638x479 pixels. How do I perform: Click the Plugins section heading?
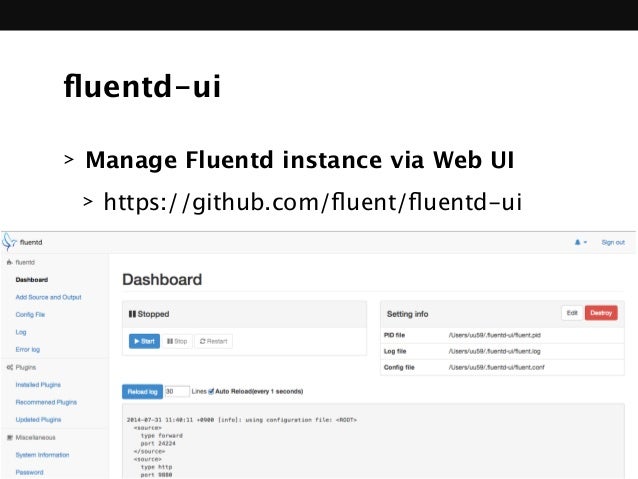[26, 367]
